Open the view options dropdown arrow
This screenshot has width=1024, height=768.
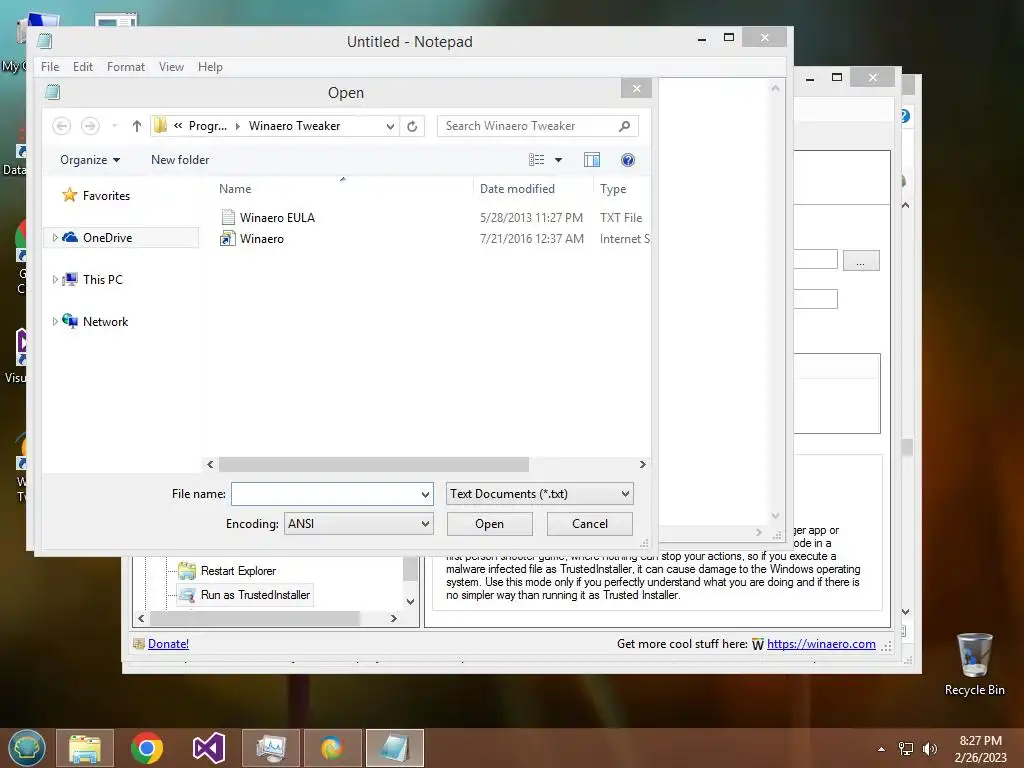point(558,160)
